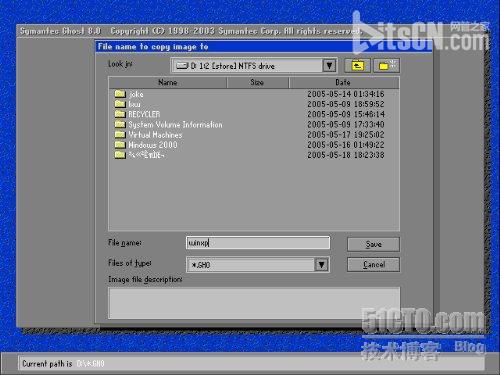Select the System Volume Information folder icon
The width and height of the screenshot is (500, 375).
(x=120, y=124)
